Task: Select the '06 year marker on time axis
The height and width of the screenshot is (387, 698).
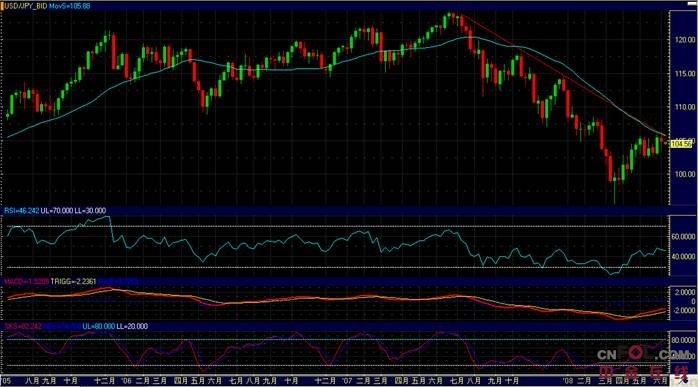Action: [x=127, y=381]
